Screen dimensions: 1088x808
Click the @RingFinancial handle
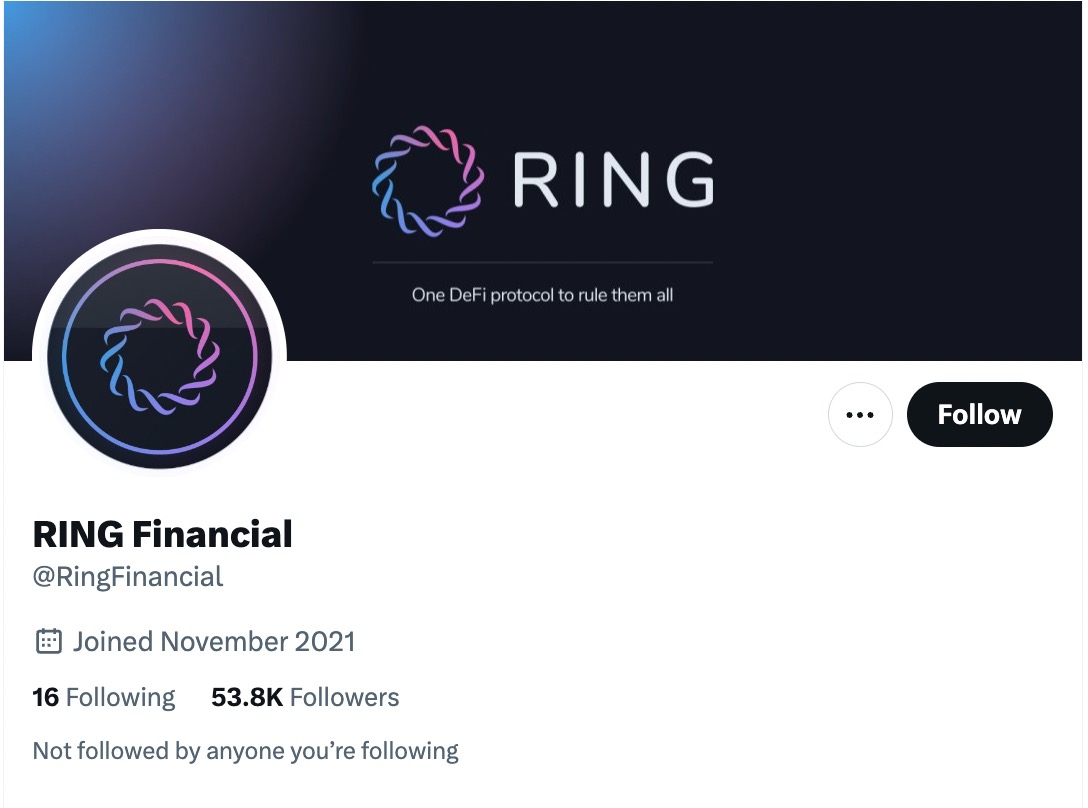coord(128,577)
